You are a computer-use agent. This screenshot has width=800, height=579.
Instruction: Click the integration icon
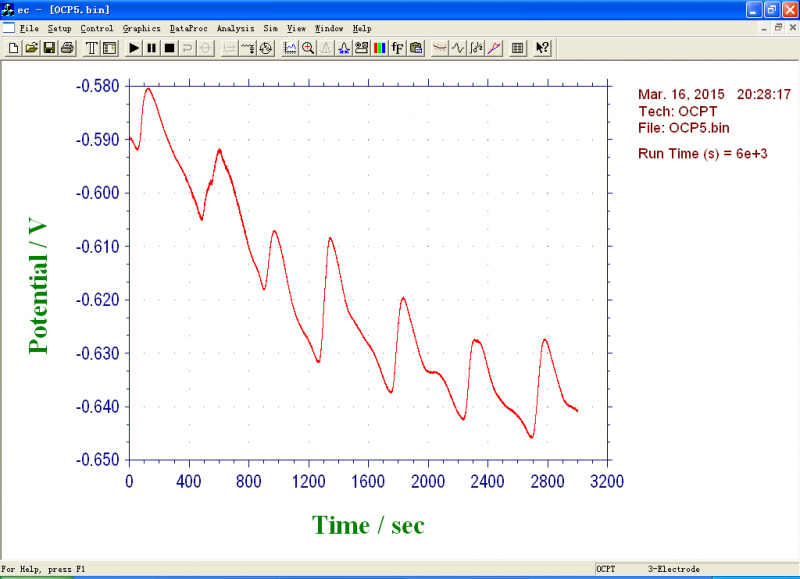click(x=476, y=48)
